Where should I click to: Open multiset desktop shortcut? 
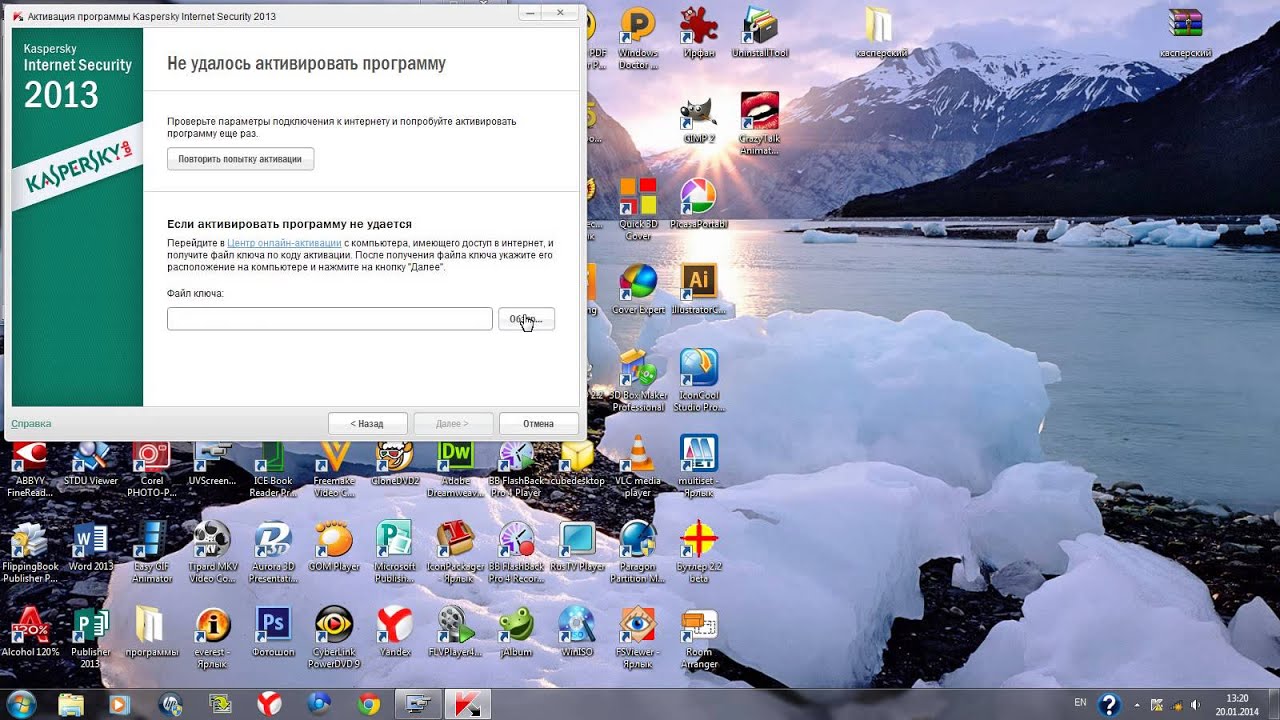coord(698,466)
